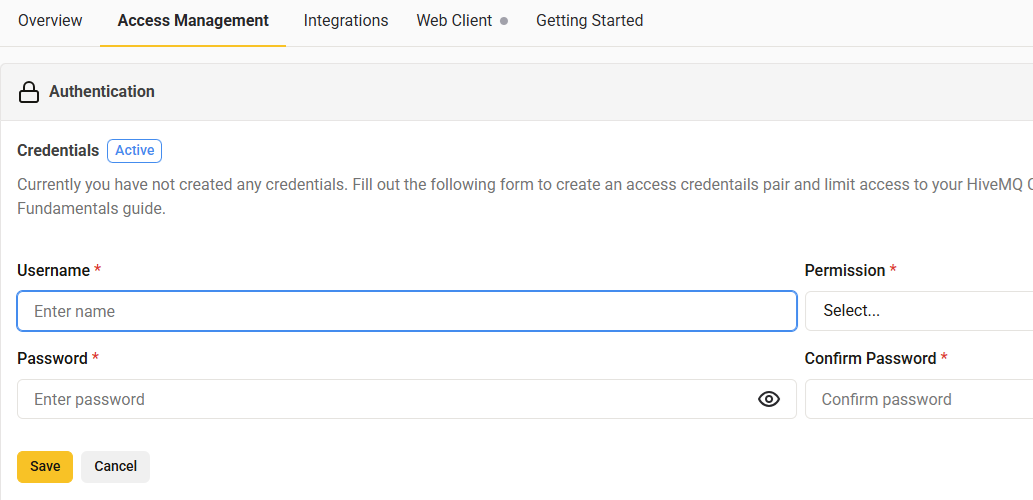
Task: Save the new credentials
Action: [45, 466]
